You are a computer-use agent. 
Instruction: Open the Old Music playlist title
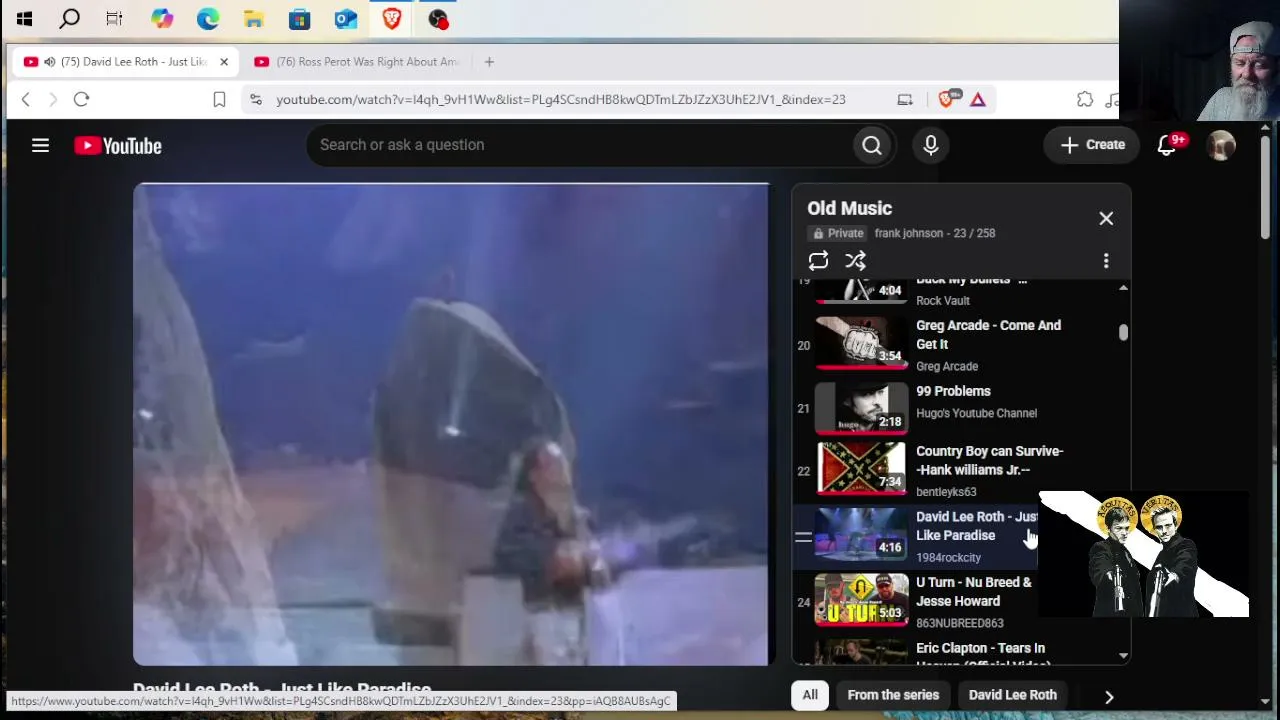click(x=850, y=208)
